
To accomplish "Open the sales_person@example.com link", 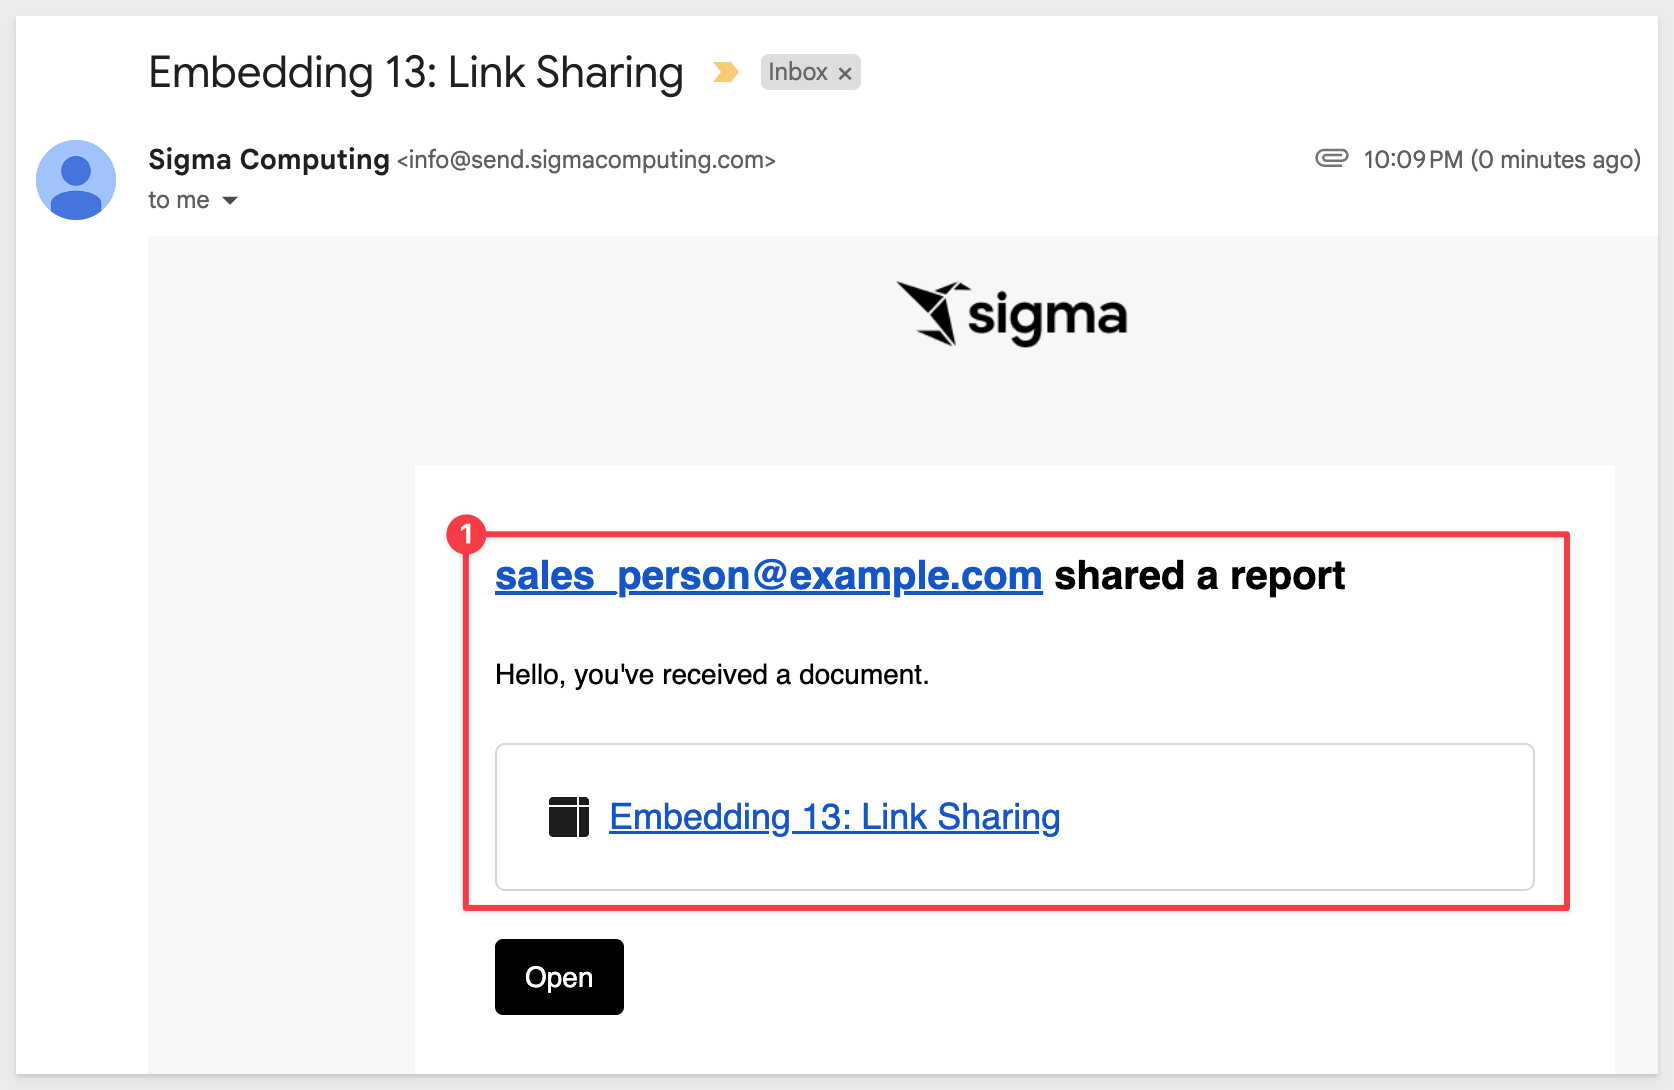I will click(x=768, y=576).
